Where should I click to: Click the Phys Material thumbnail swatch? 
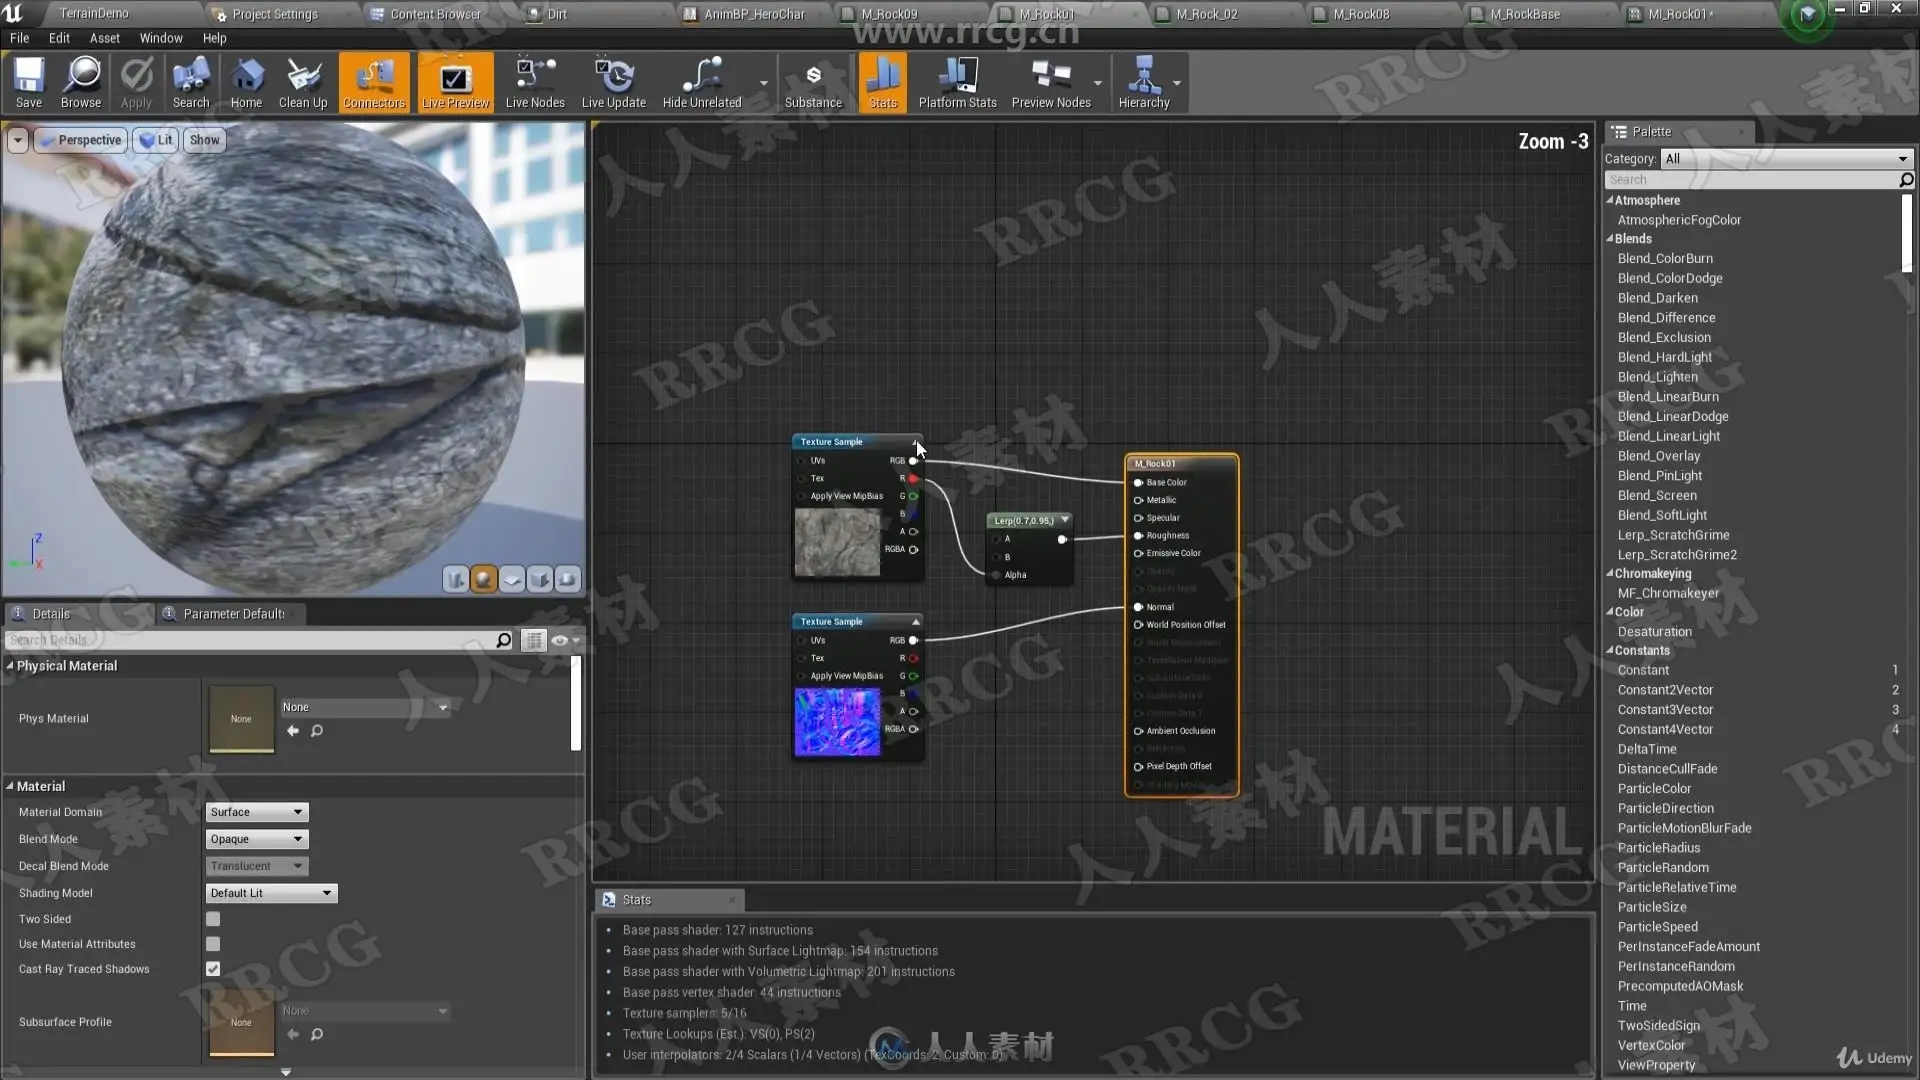(241, 718)
